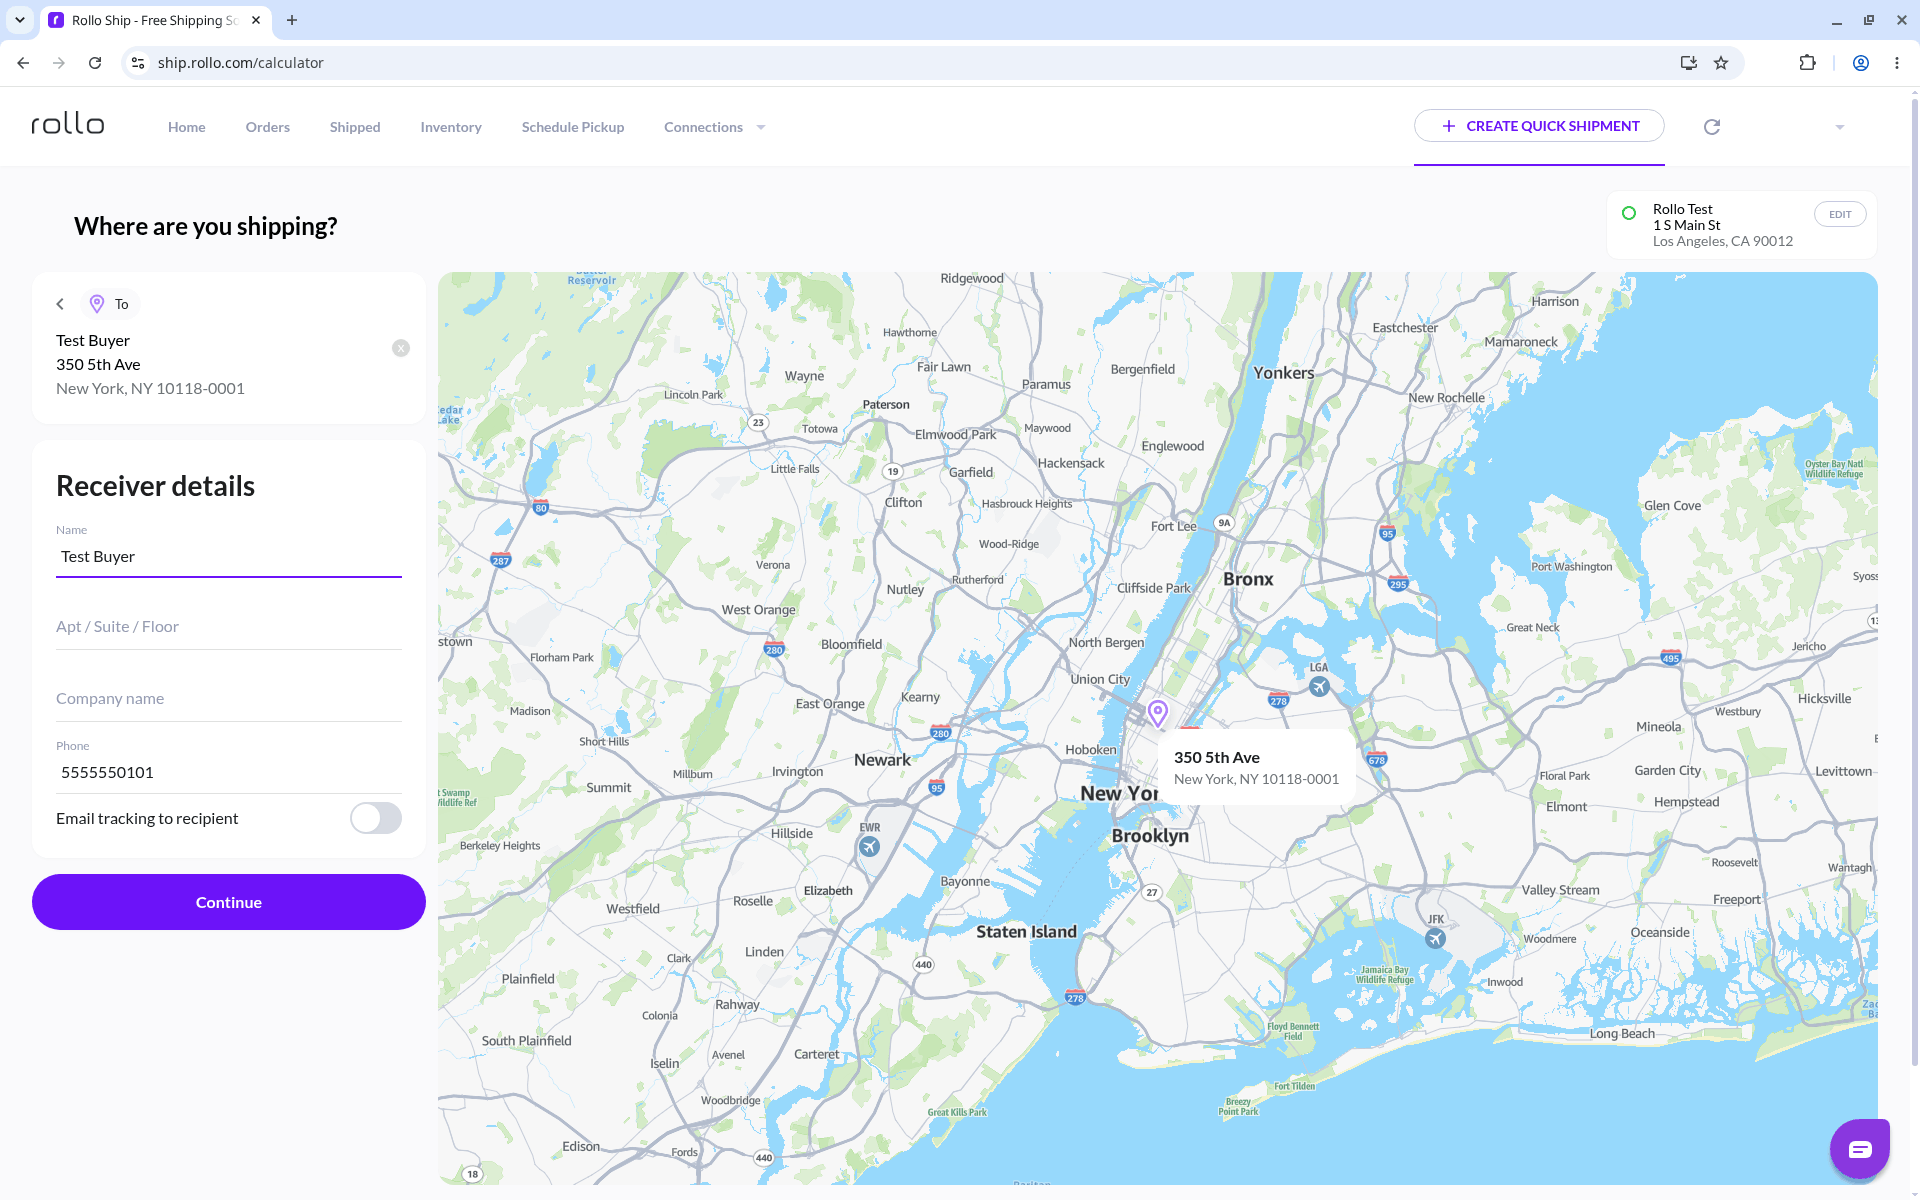Viewport: 1920px width, 1200px height.
Task: Click the JFK airport icon on map
Action: click(x=1435, y=938)
